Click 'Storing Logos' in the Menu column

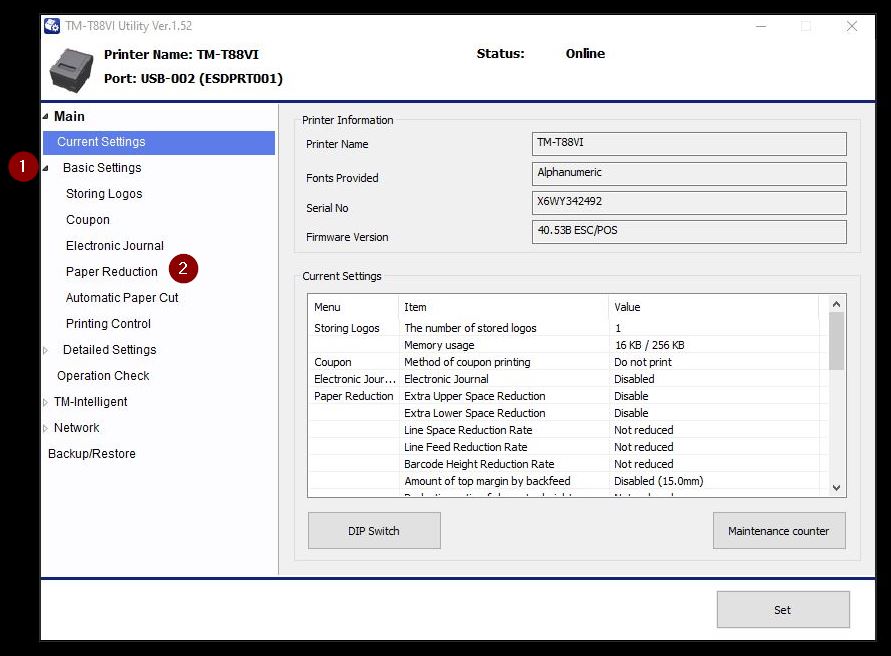[347, 328]
